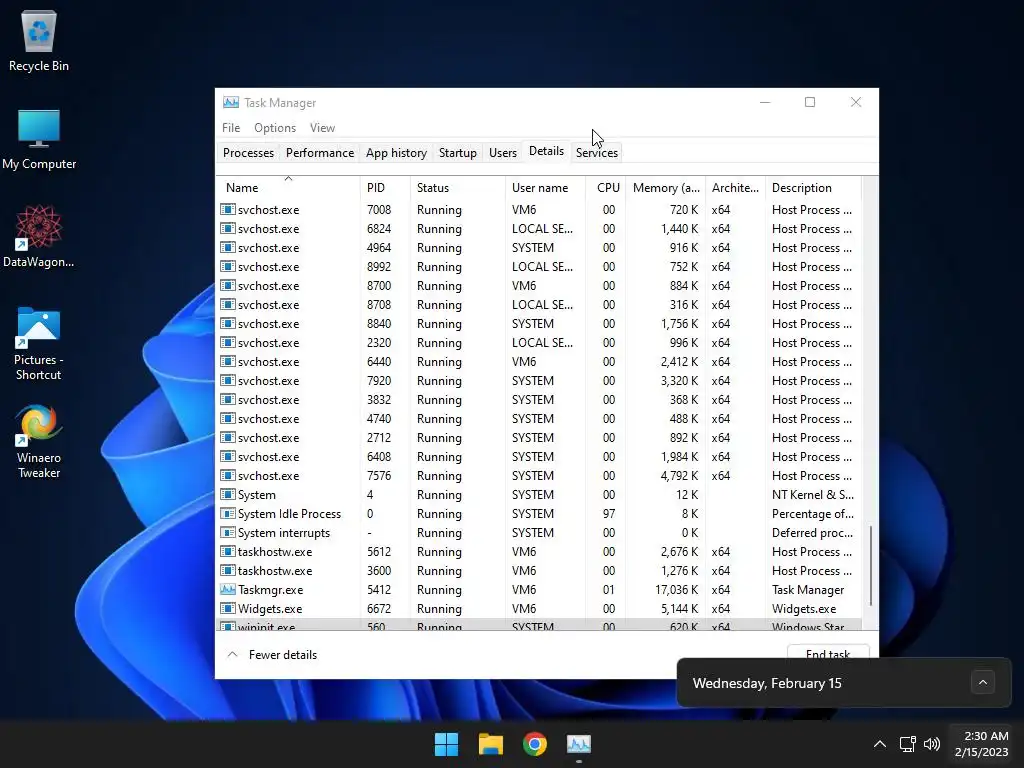Switch to the App history tab
Screen dimensions: 1024x768
click(x=396, y=153)
